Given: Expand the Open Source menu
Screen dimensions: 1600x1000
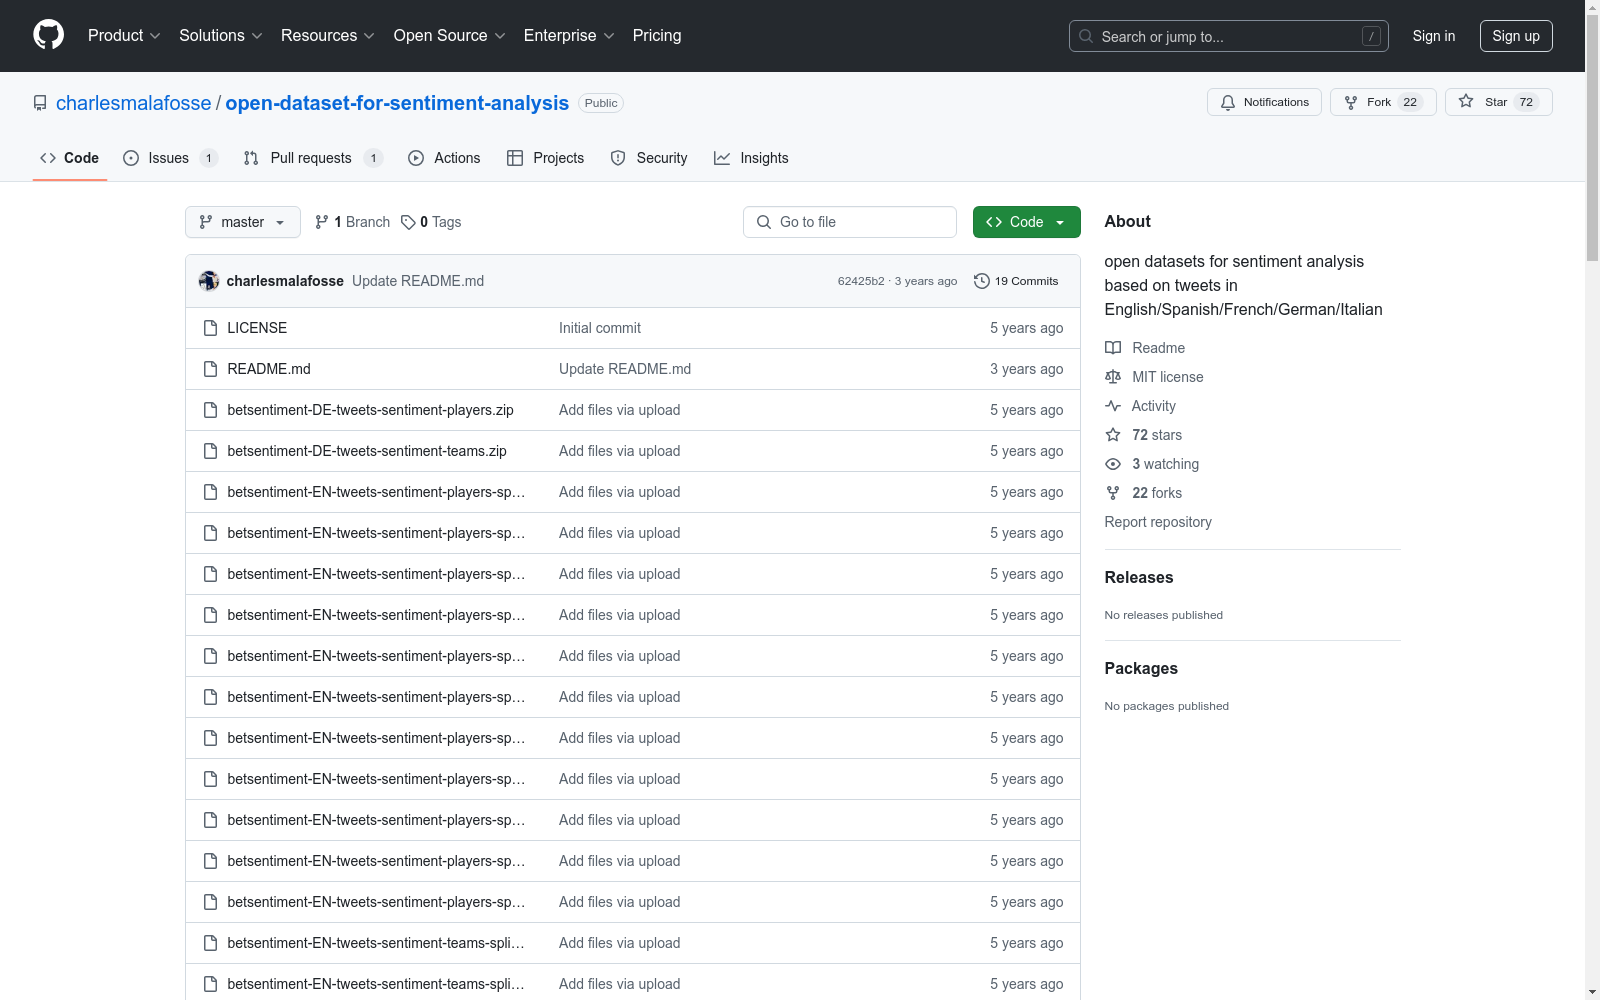Looking at the screenshot, I should click(x=450, y=35).
